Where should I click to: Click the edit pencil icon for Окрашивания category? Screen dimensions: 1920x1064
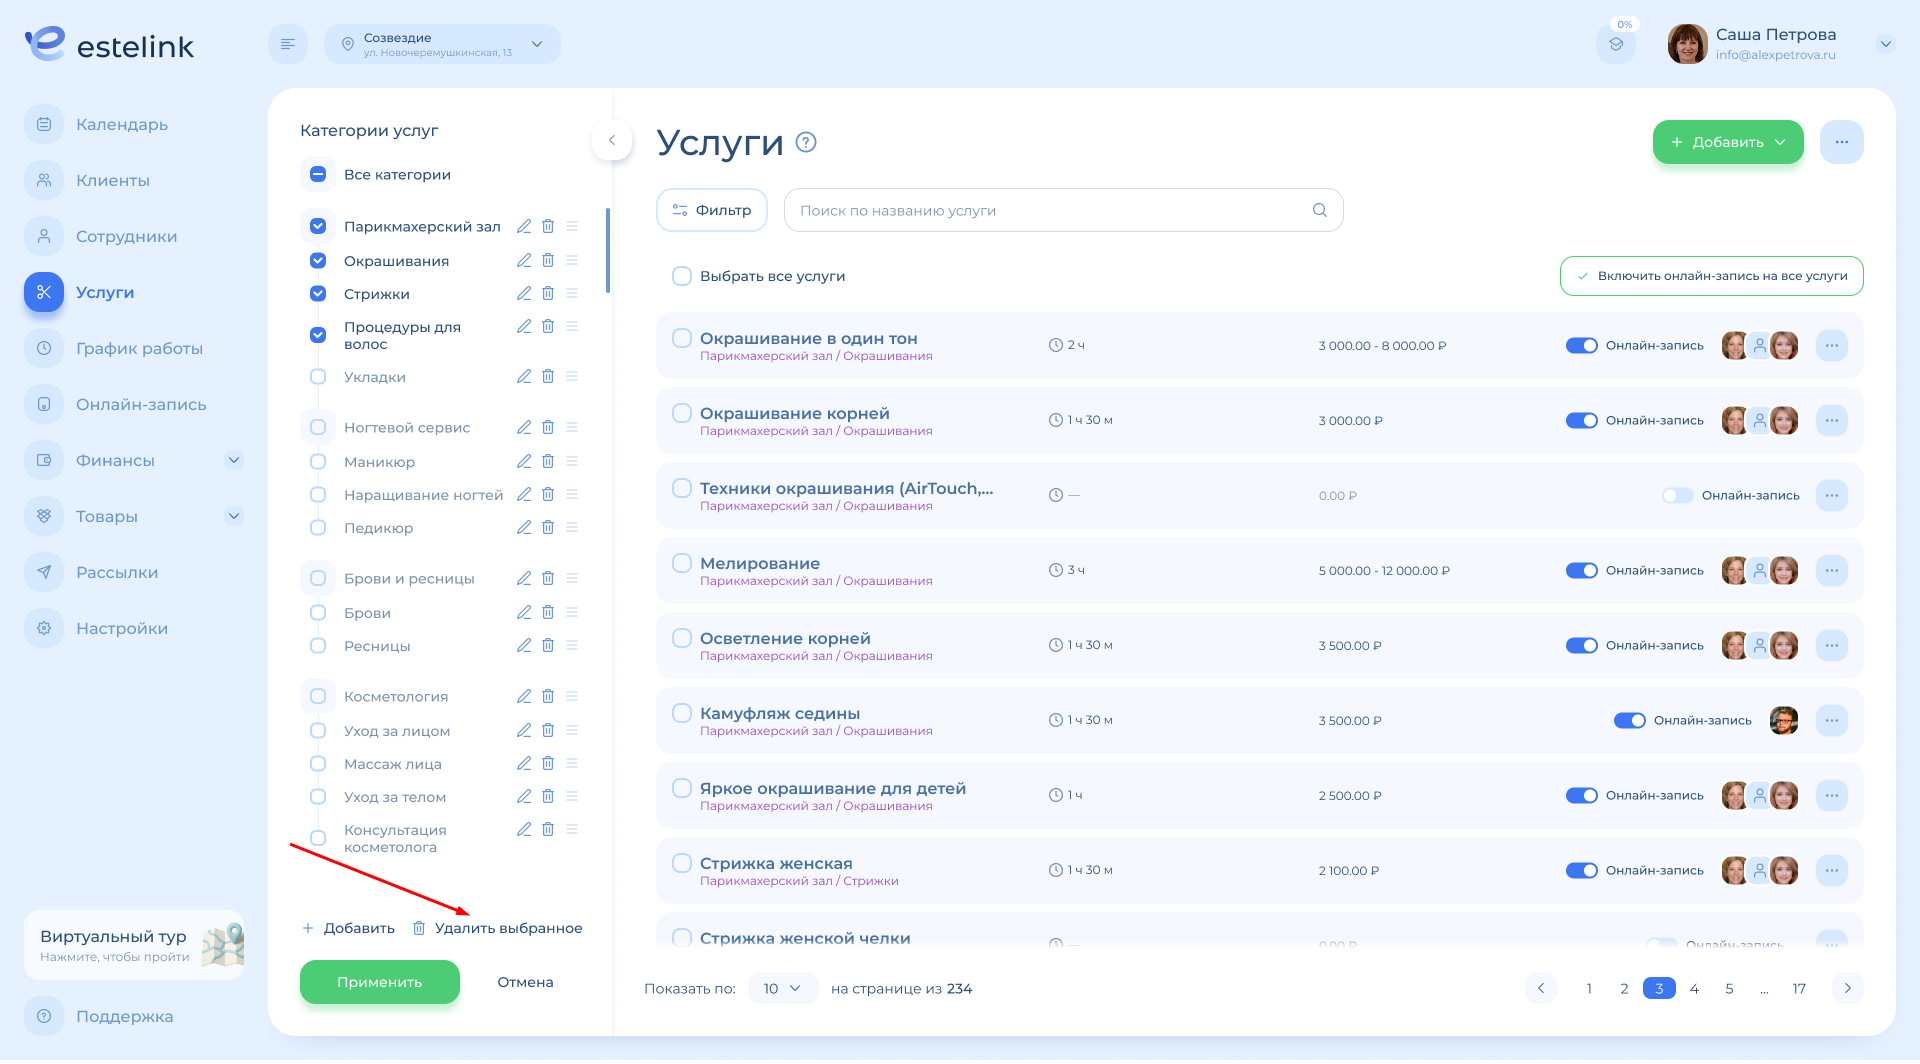(523, 260)
